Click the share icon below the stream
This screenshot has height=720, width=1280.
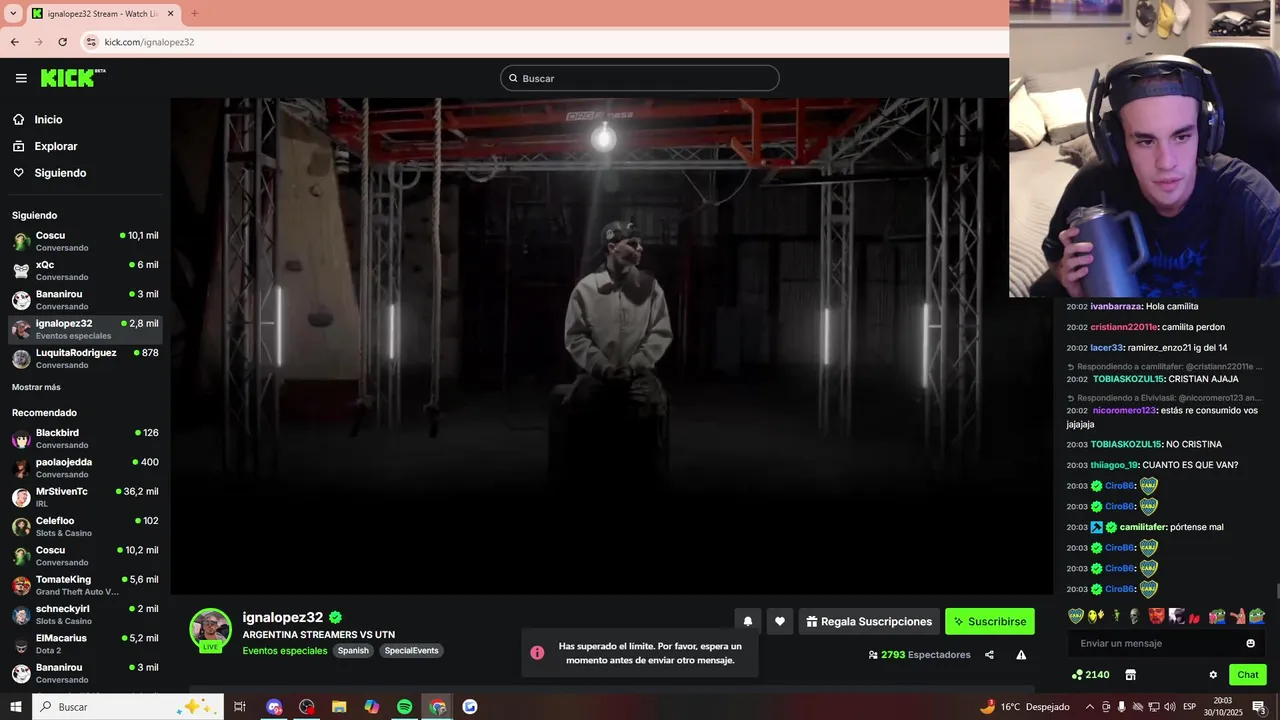pyautogui.click(x=989, y=655)
